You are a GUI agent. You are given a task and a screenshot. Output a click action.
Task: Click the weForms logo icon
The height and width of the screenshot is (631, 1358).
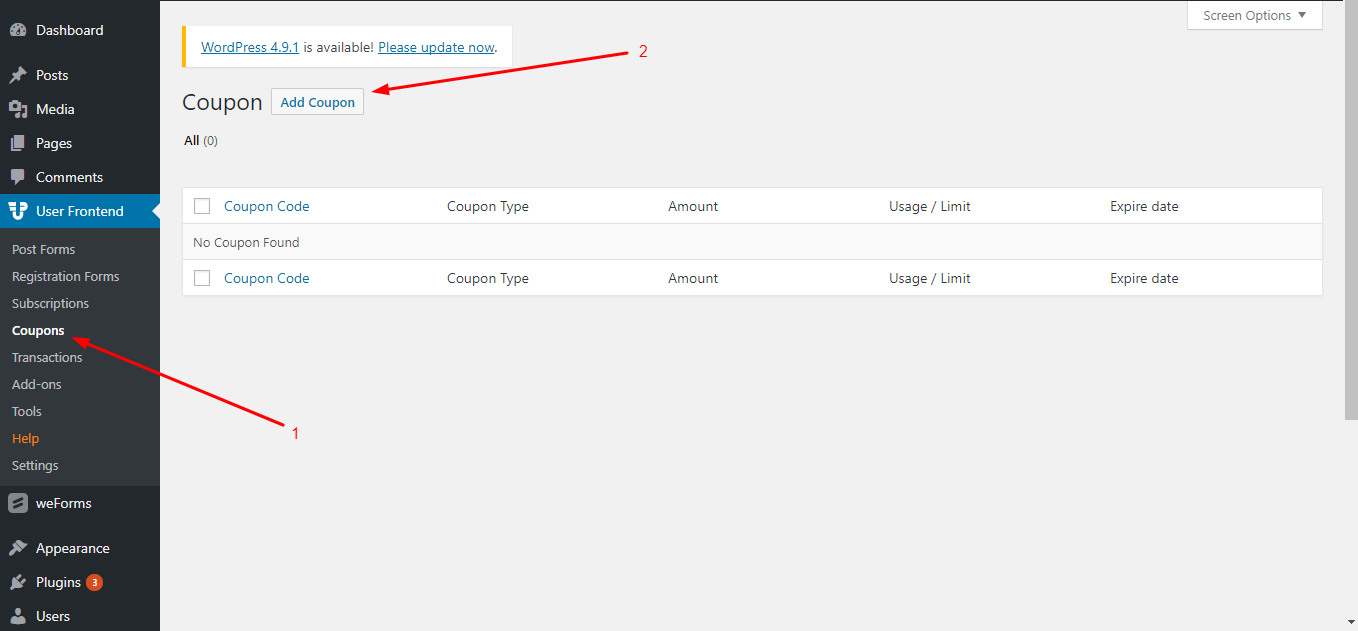pos(18,503)
